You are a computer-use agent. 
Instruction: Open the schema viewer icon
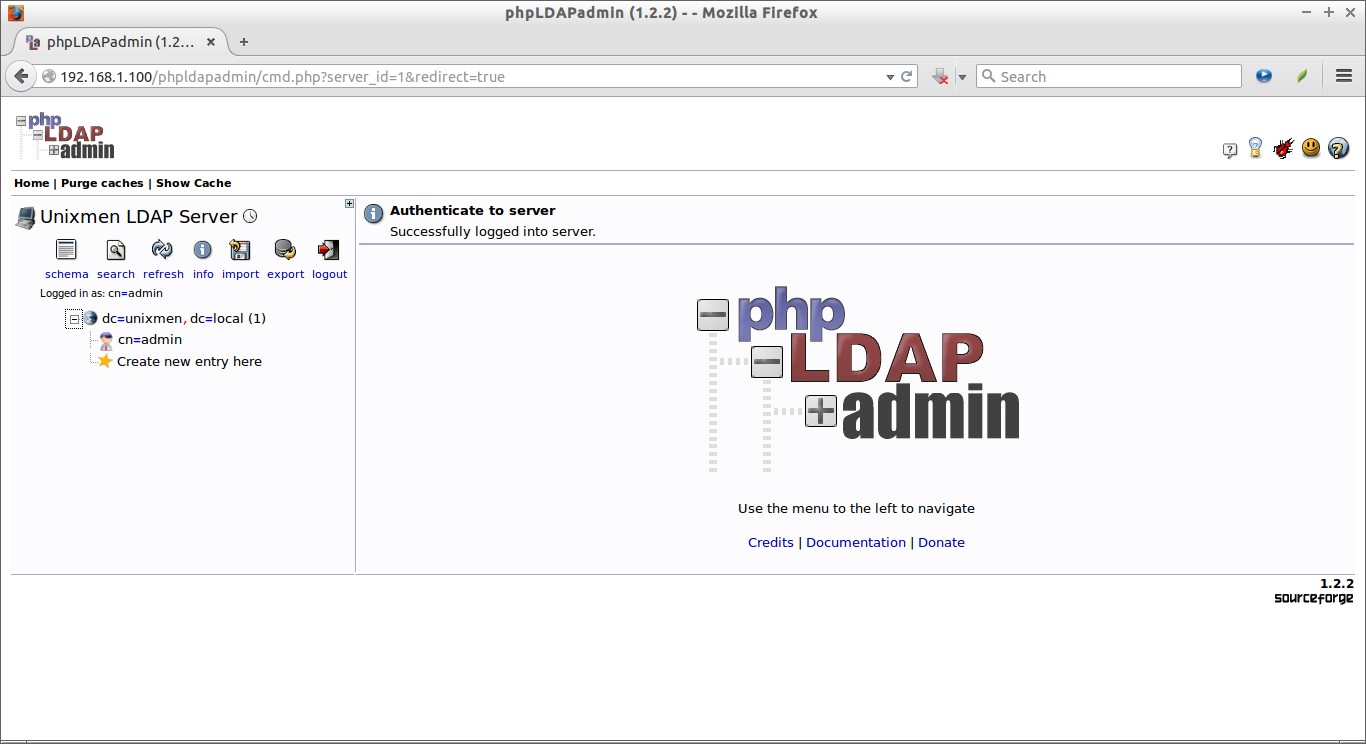[66, 250]
